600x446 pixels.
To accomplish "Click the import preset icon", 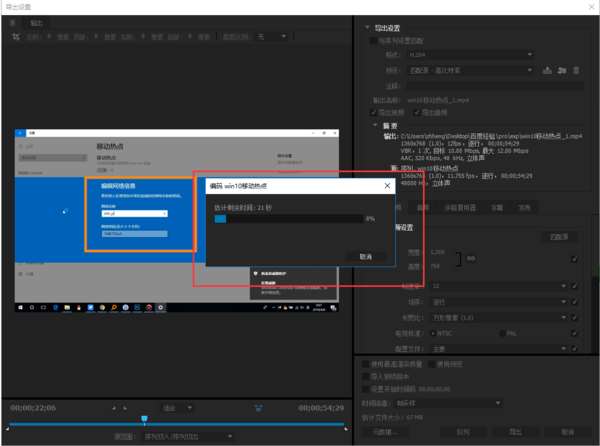I will 562,70.
